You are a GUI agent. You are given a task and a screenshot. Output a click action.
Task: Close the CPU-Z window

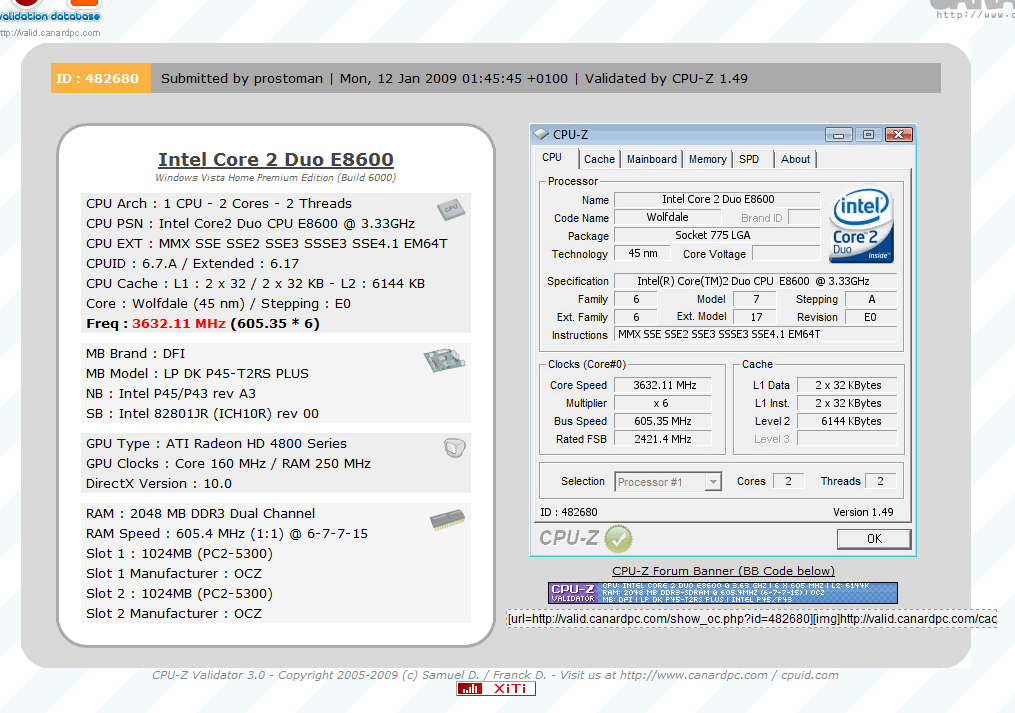(x=898, y=135)
